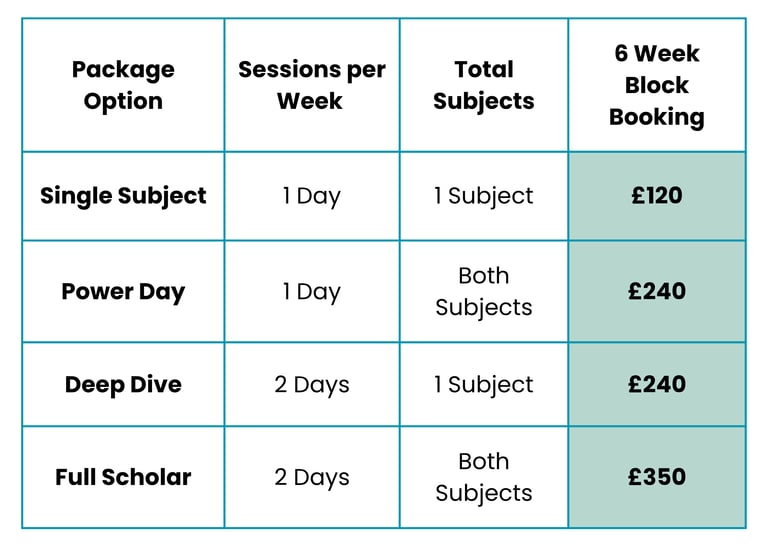The image size is (768, 546).
Task: Click the 6 Week Block Booking header
Action: [x=657, y=85]
